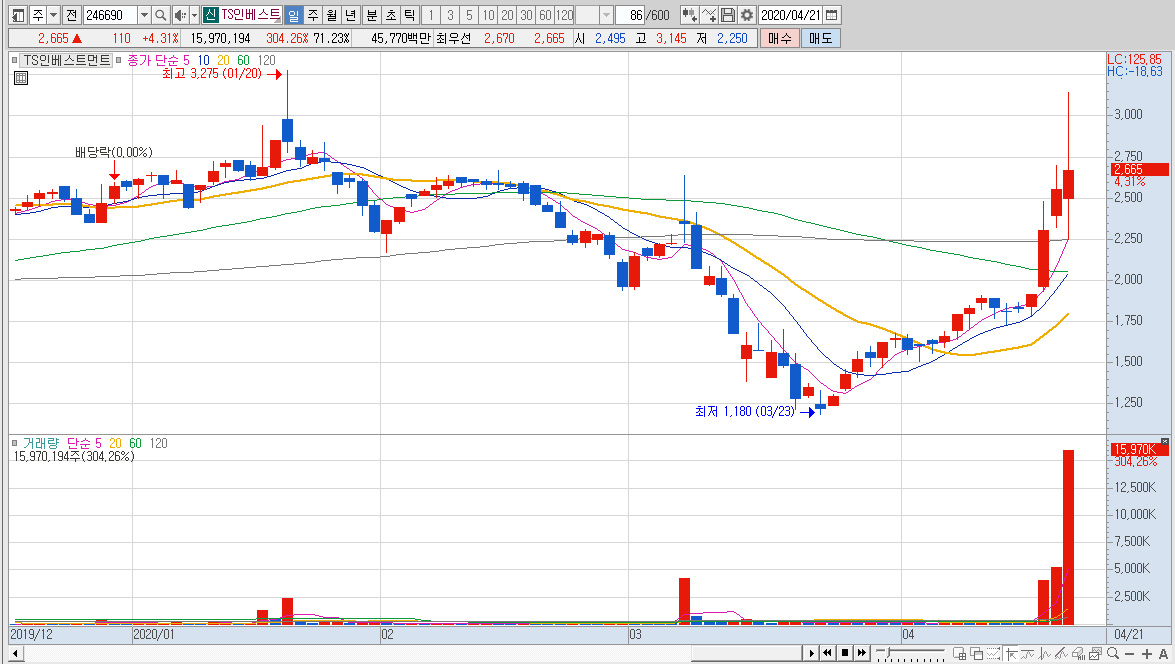
Task: Click the speaker sound icon in the top toolbar
Action: coord(180,15)
